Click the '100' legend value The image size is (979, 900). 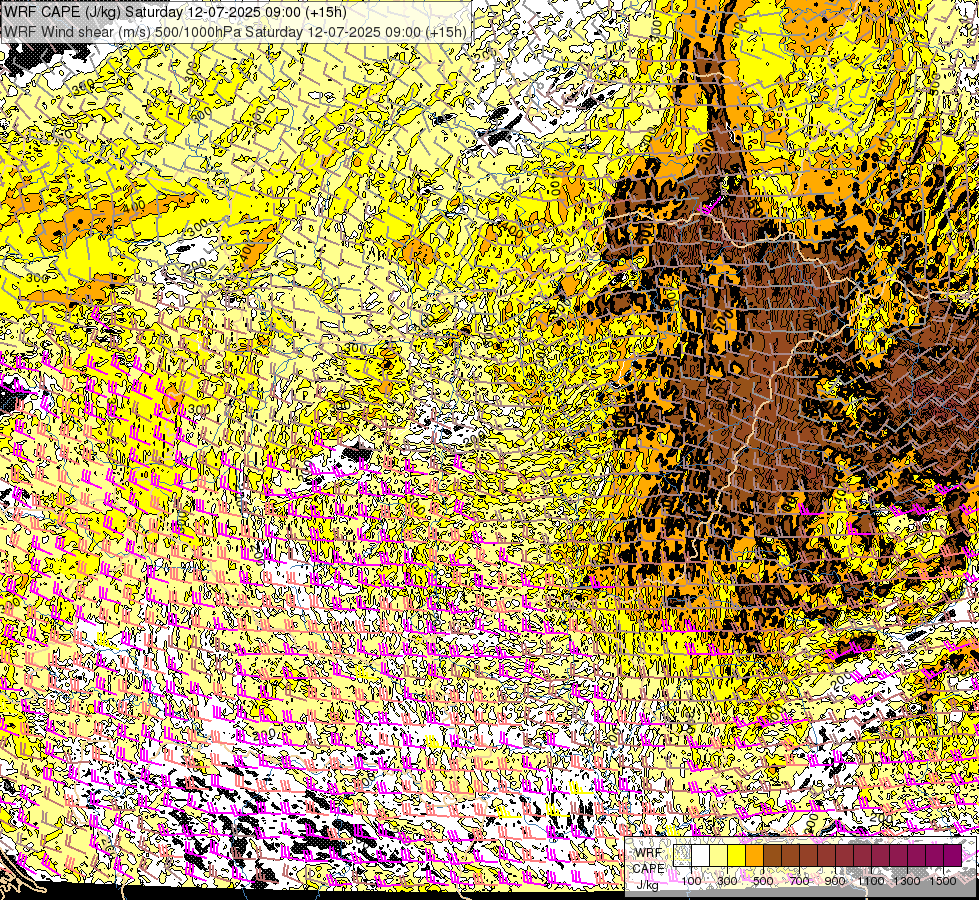(691, 881)
